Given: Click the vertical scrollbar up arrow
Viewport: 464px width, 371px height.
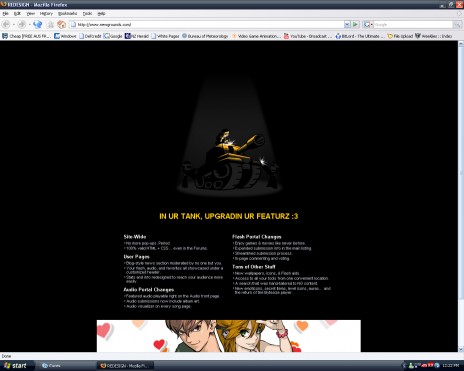Looking at the screenshot, I should pyautogui.click(x=461, y=44).
